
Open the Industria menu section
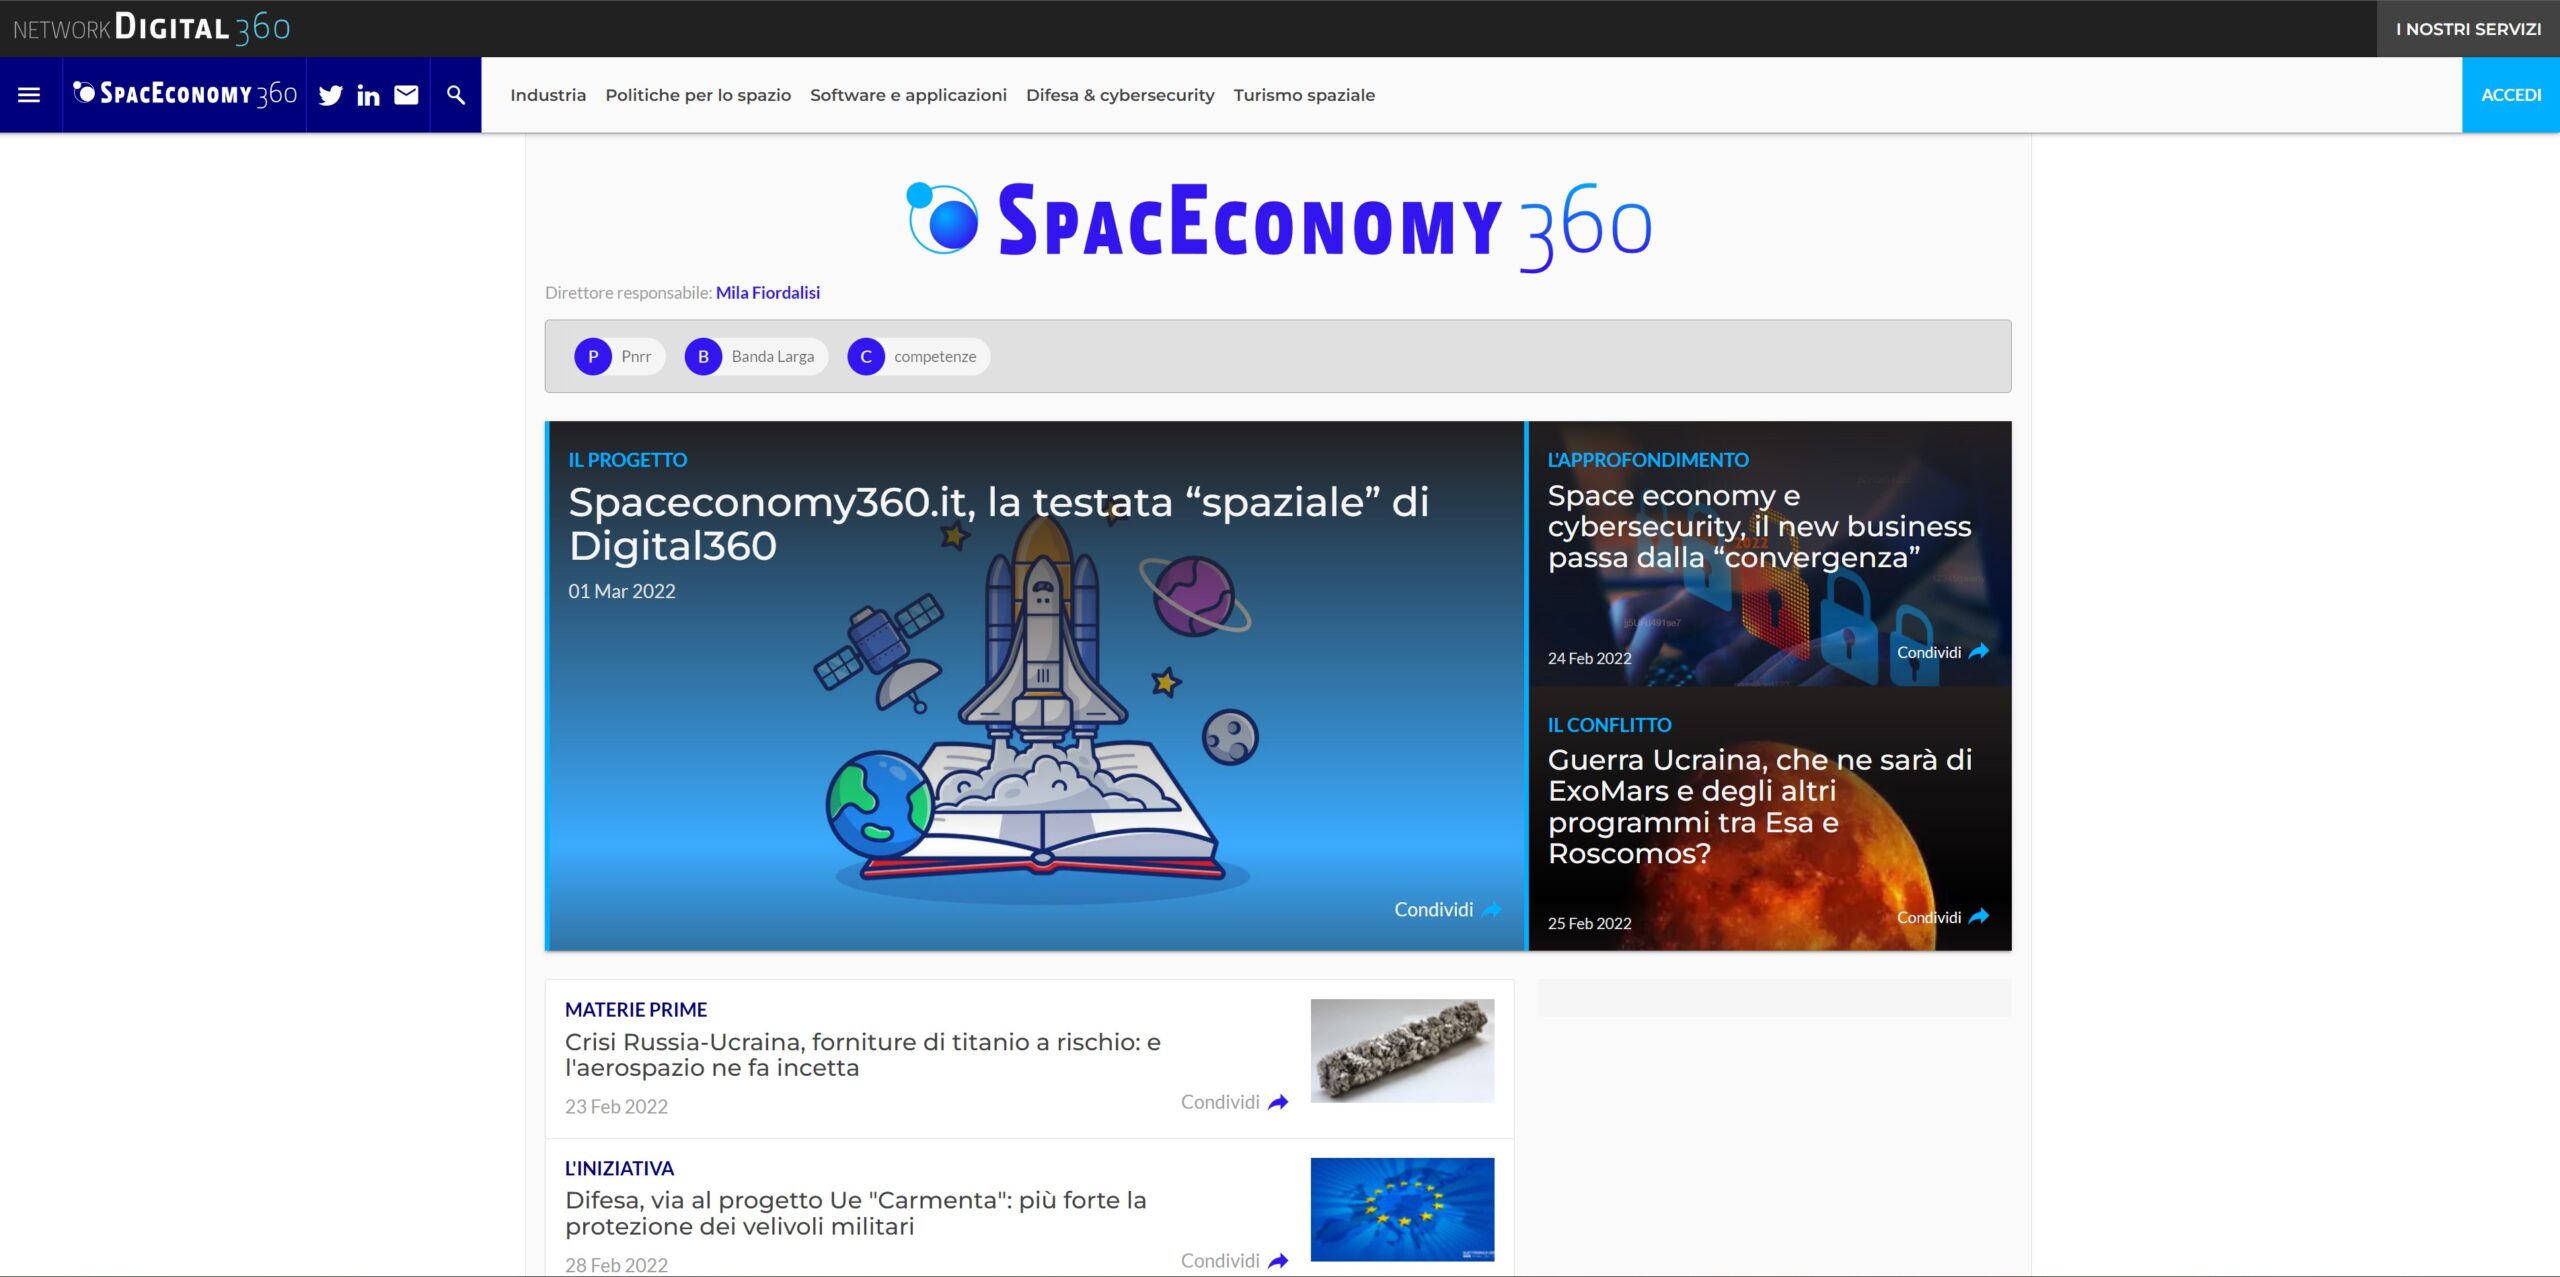tap(548, 95)
